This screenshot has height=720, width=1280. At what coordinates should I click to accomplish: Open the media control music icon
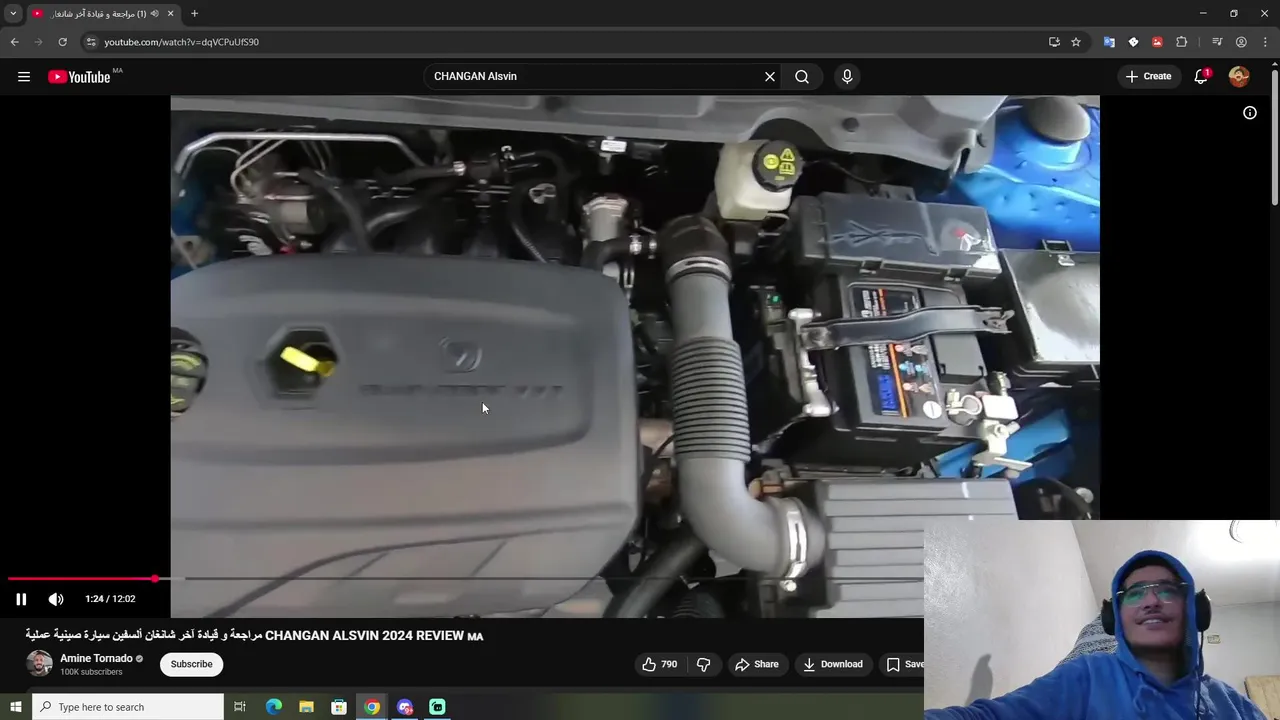1217,42
